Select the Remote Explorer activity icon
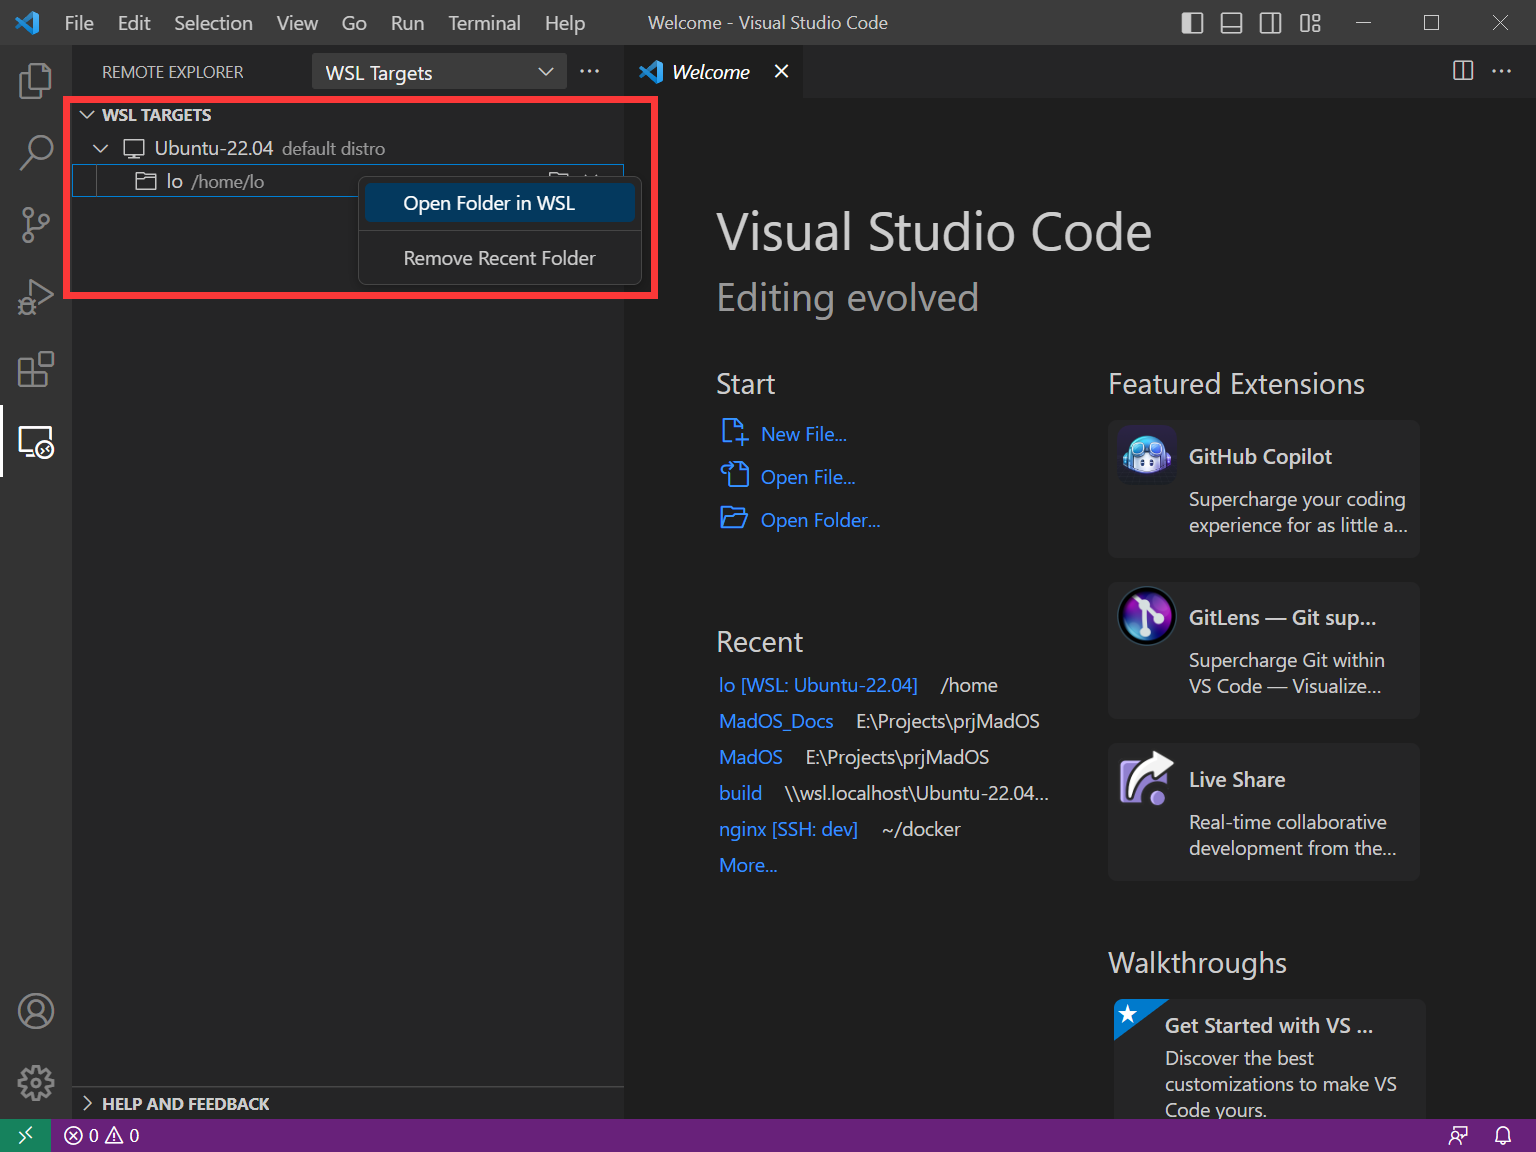Viewport: 1536px width, 1152px height. tap(36, 441)
